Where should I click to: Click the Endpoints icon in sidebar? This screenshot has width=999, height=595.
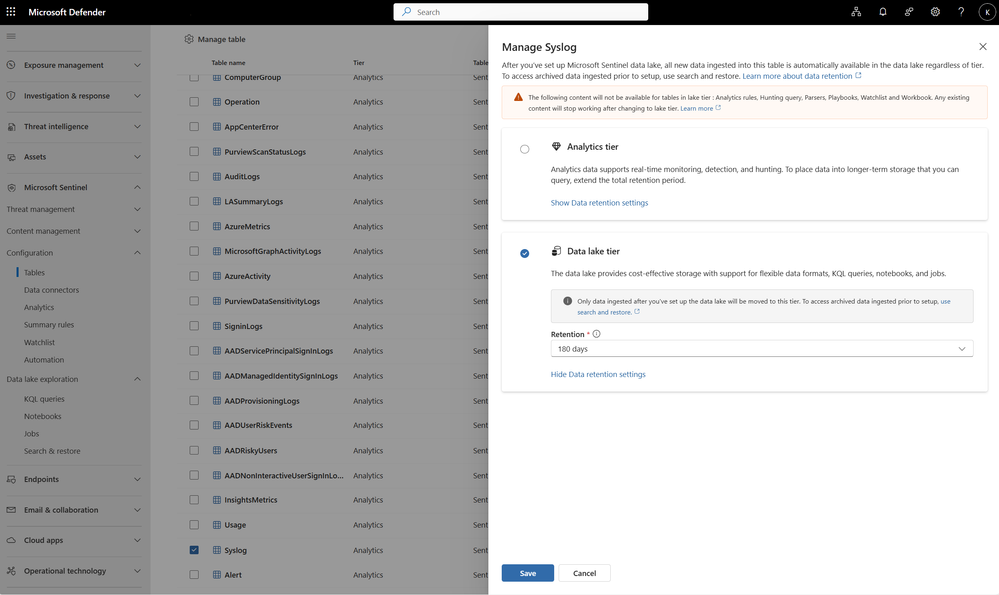click(11, 479)
